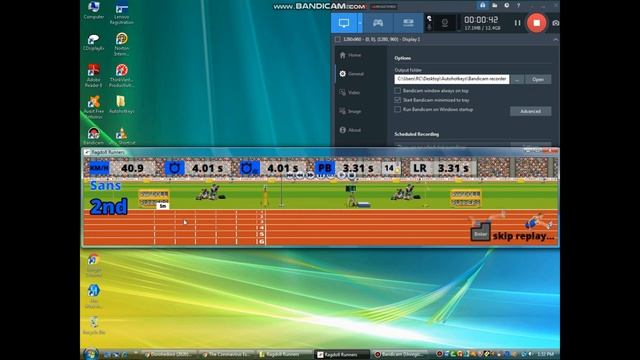The height and width of the screenshot is (360, 640).
Task: Toggle the webcam overlay icon
Action: [x=445, y=23]
